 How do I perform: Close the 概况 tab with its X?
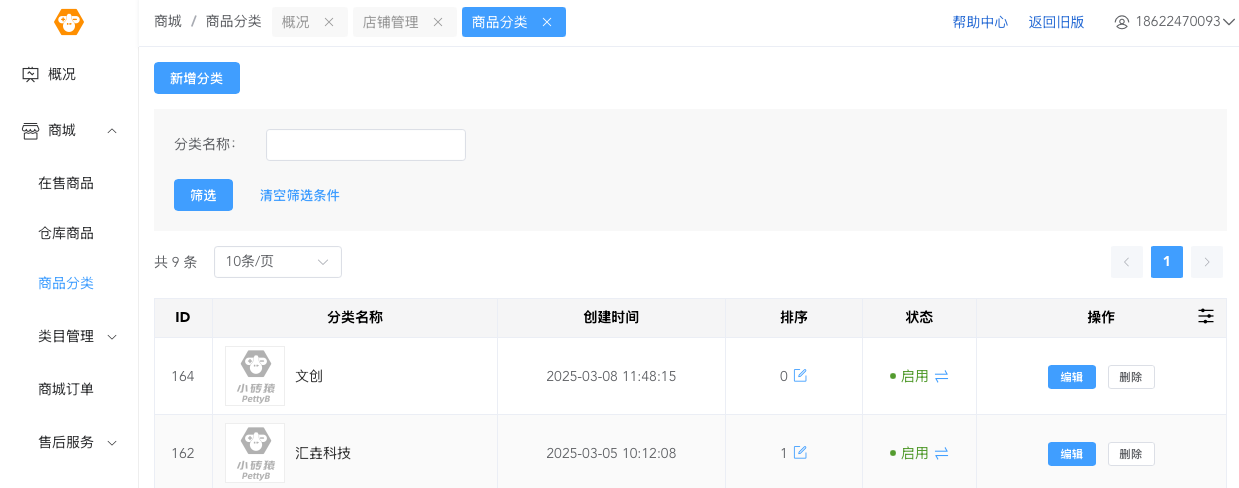(x=329, y=22)
